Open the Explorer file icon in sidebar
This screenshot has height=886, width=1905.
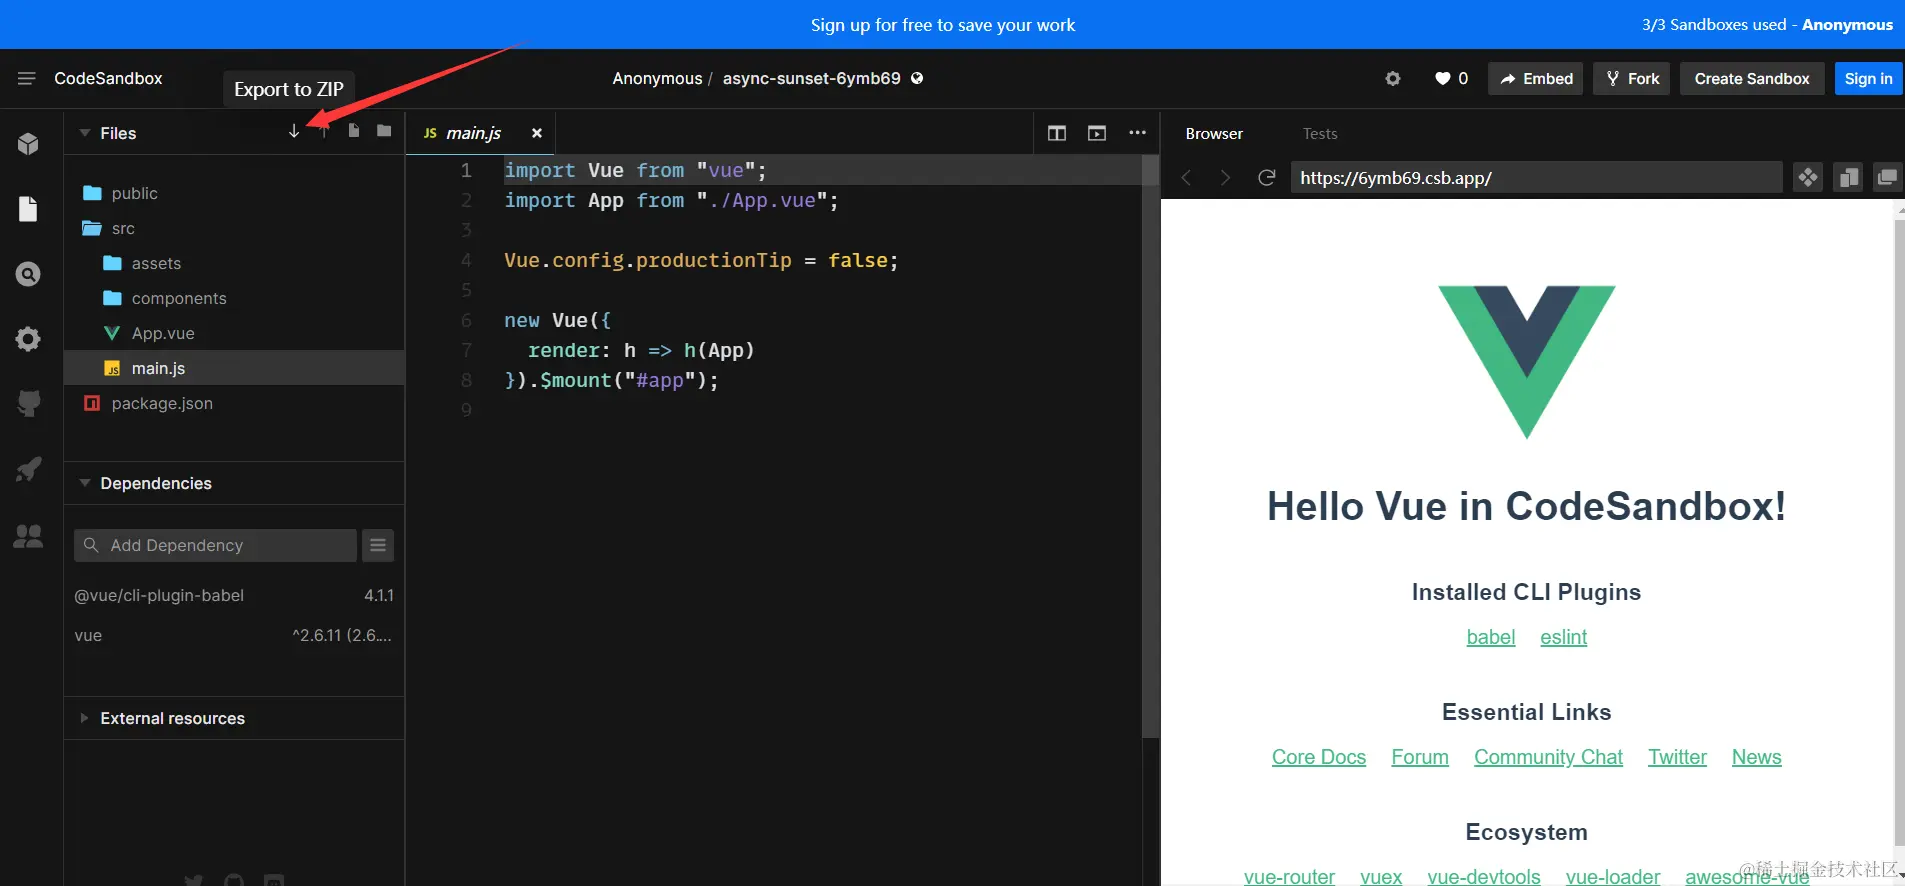28,208
